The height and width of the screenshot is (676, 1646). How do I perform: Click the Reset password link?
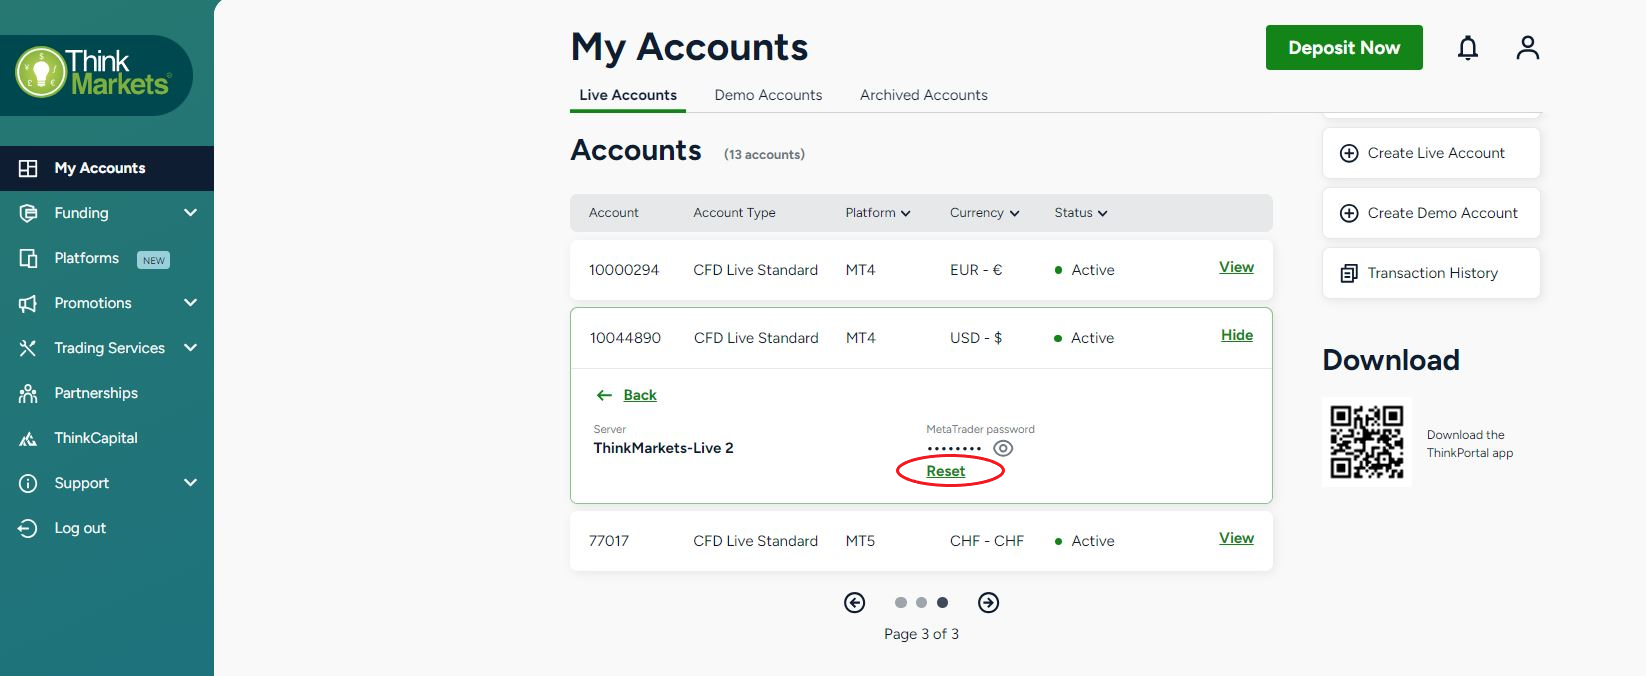click(x=945, y=471)
